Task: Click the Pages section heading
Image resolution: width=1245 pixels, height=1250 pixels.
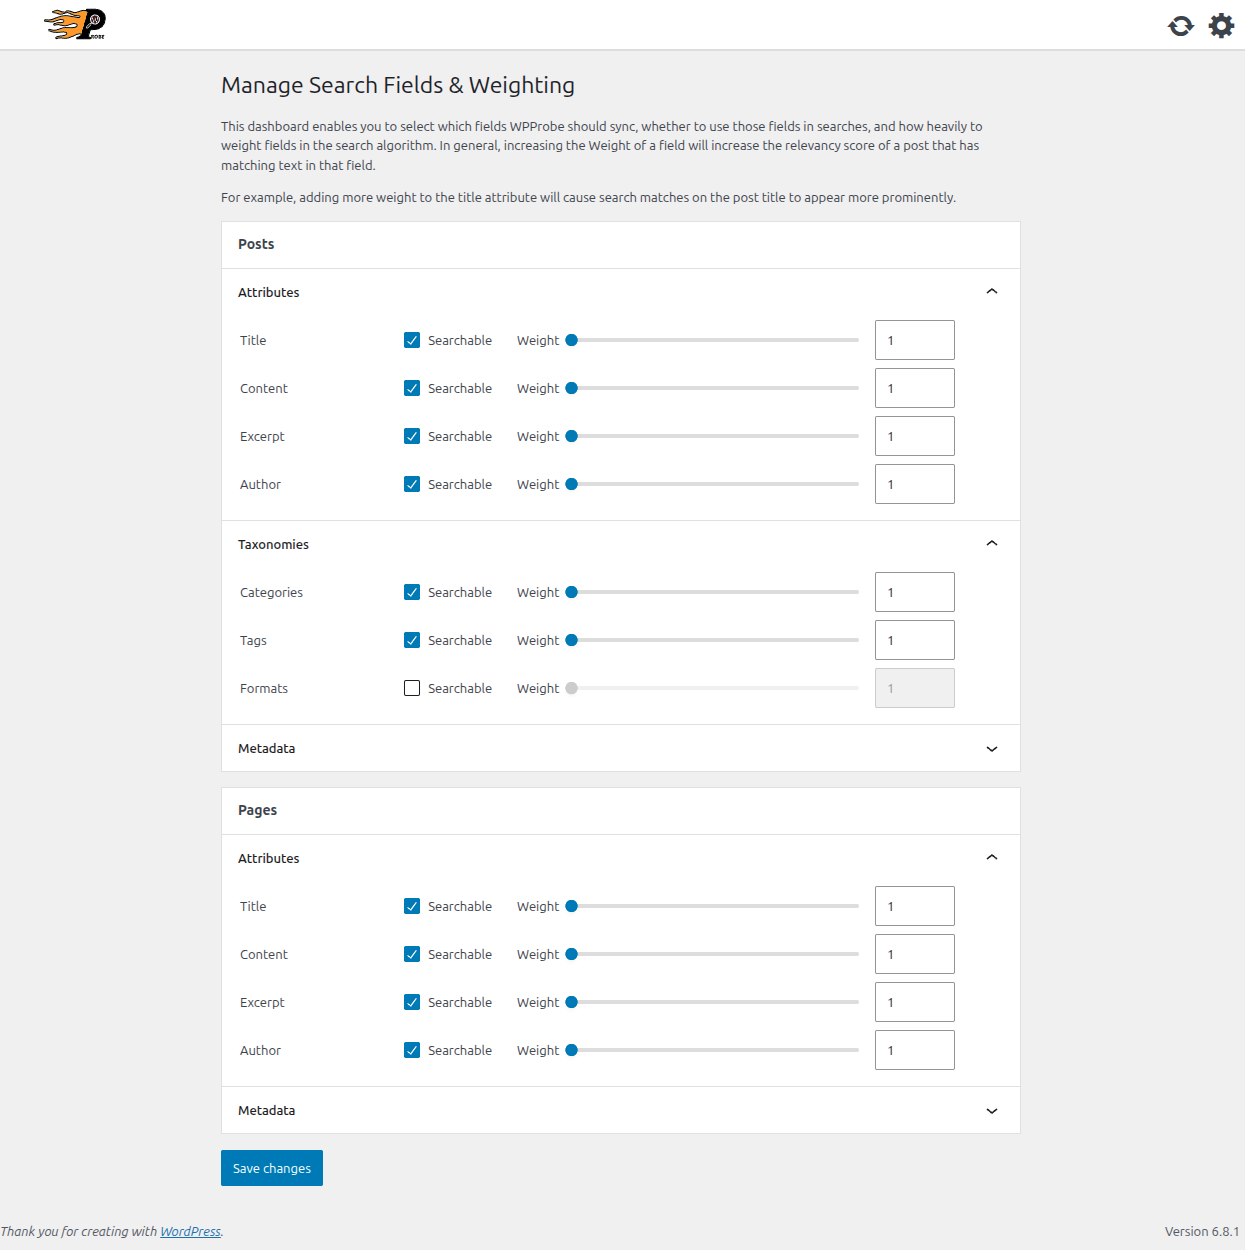Action: click(257, 810)
